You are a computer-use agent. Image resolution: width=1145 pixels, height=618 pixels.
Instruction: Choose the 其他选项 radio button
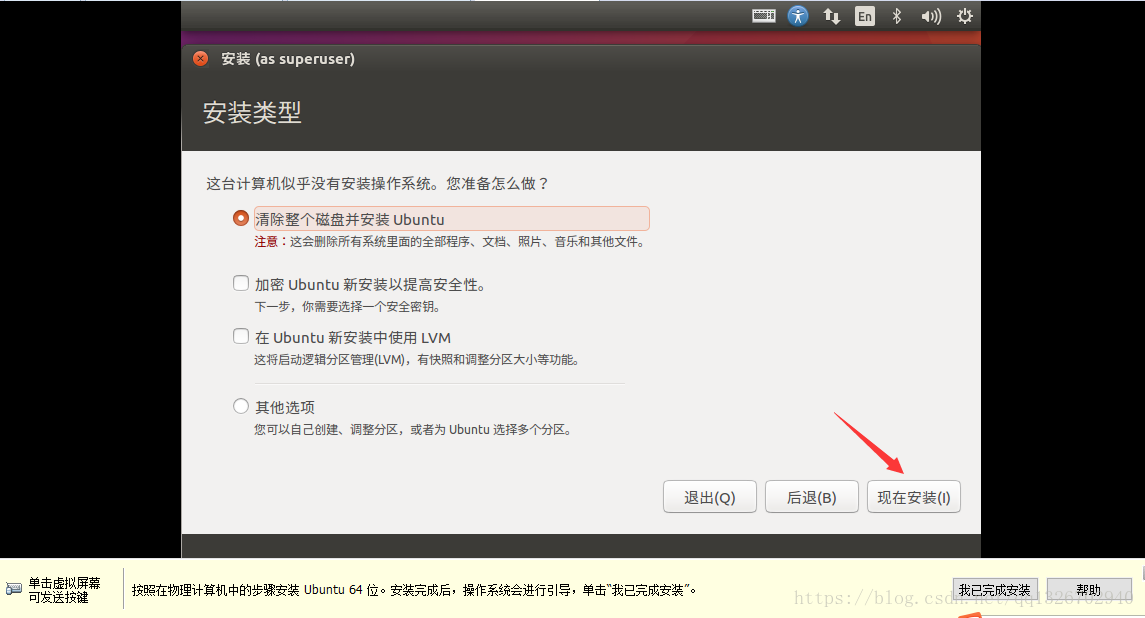(241, 406)
